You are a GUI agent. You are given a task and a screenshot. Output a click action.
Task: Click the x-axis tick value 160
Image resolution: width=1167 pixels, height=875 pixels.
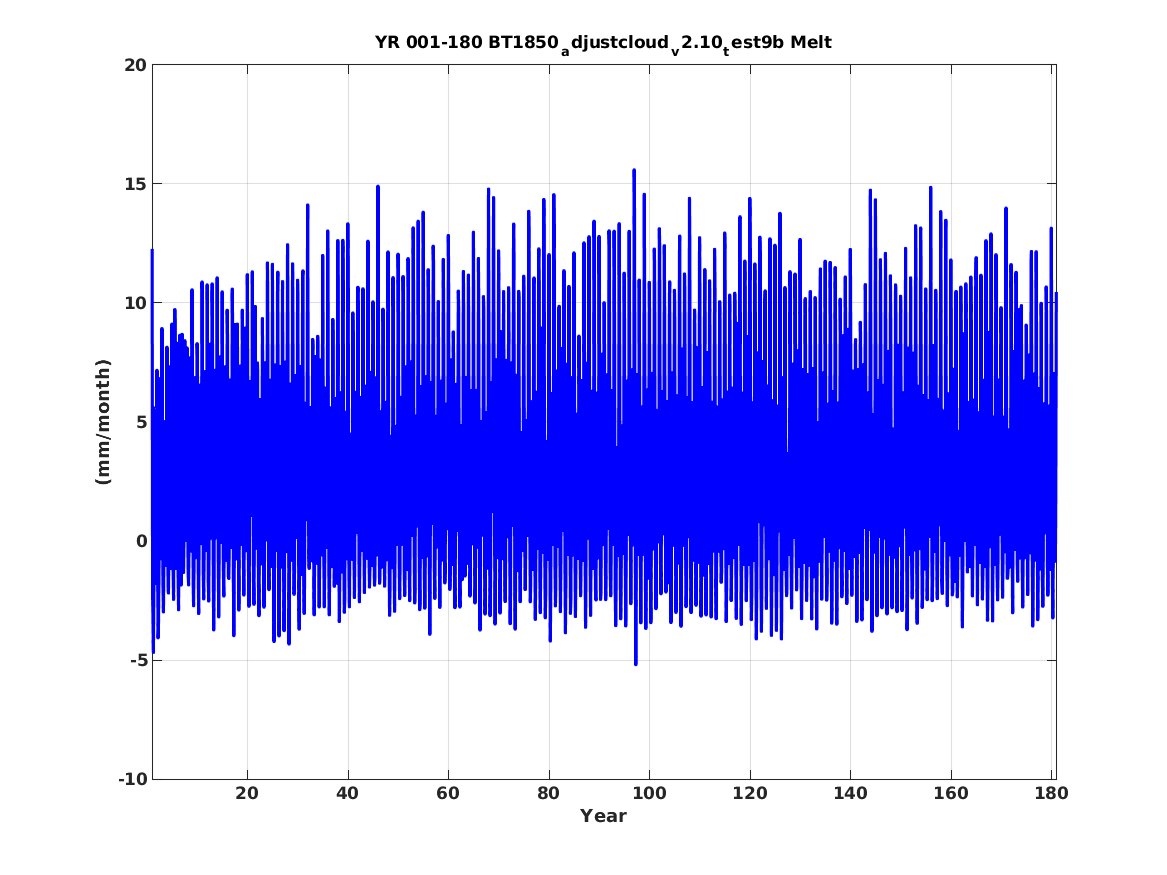point(950,793)
